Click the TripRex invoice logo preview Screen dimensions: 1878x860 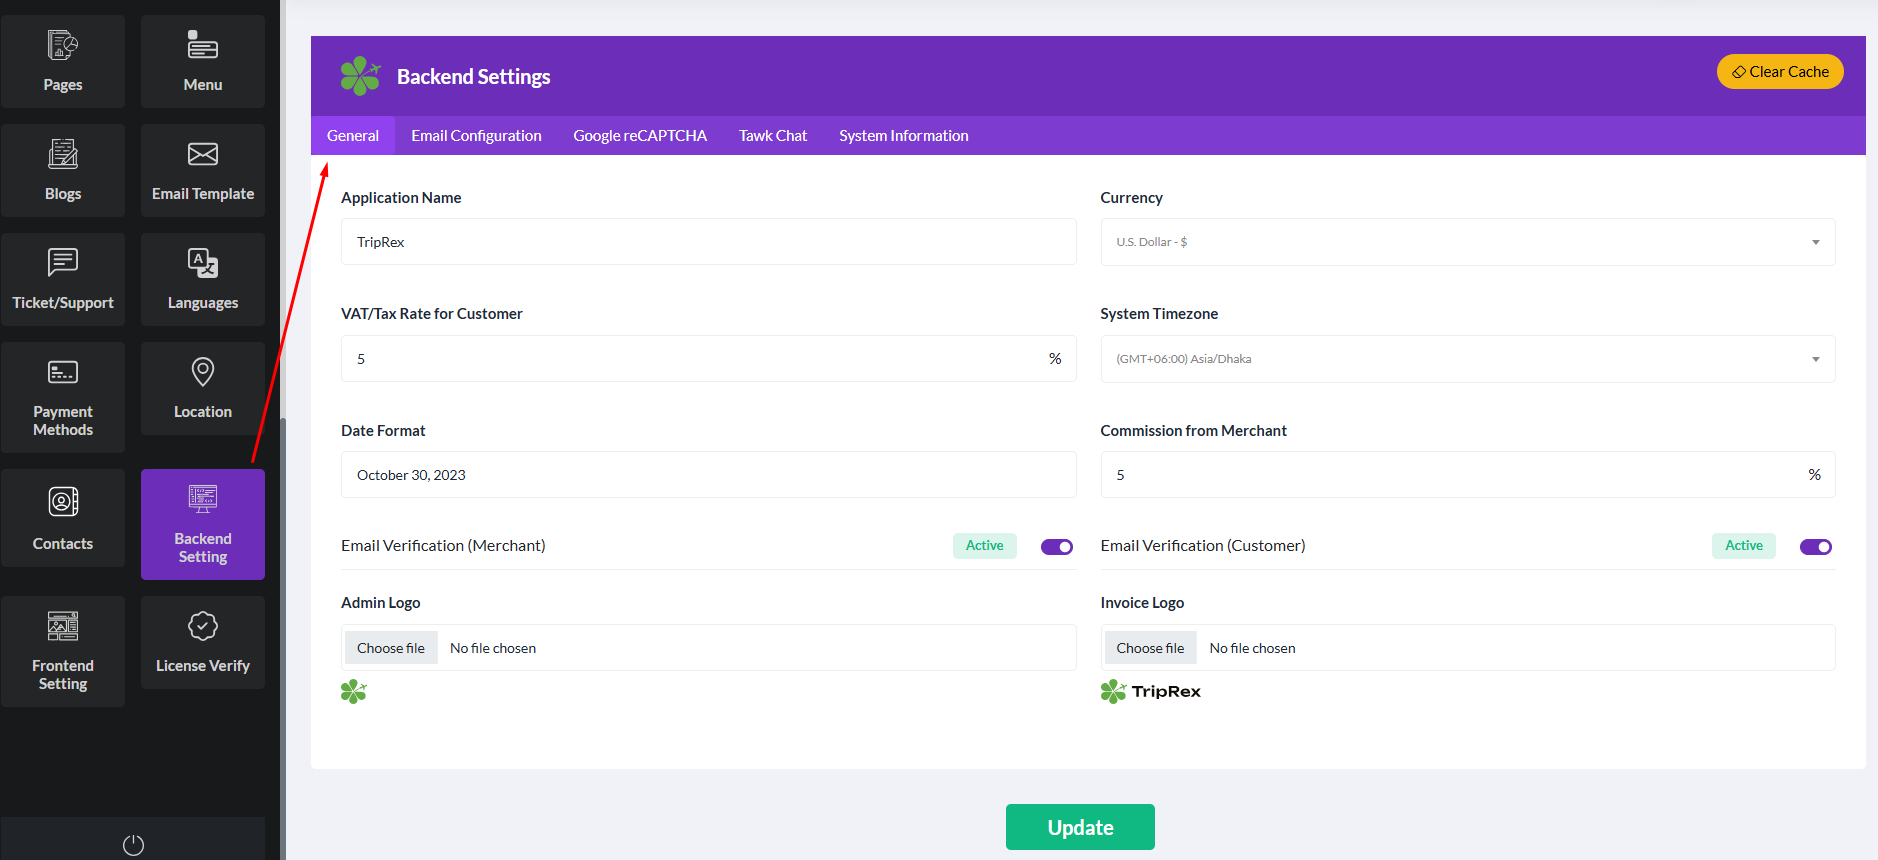[1151, 692]
